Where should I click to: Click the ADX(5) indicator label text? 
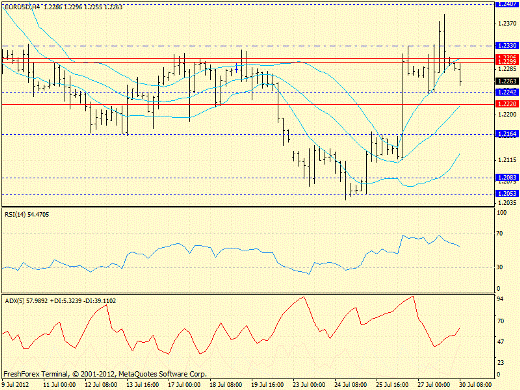[x=60, y=301]
